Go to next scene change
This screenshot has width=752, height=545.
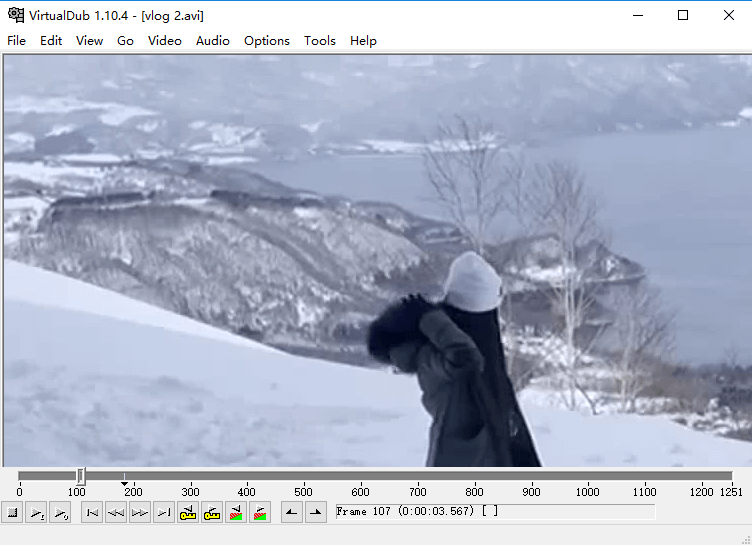click(260, 513)
